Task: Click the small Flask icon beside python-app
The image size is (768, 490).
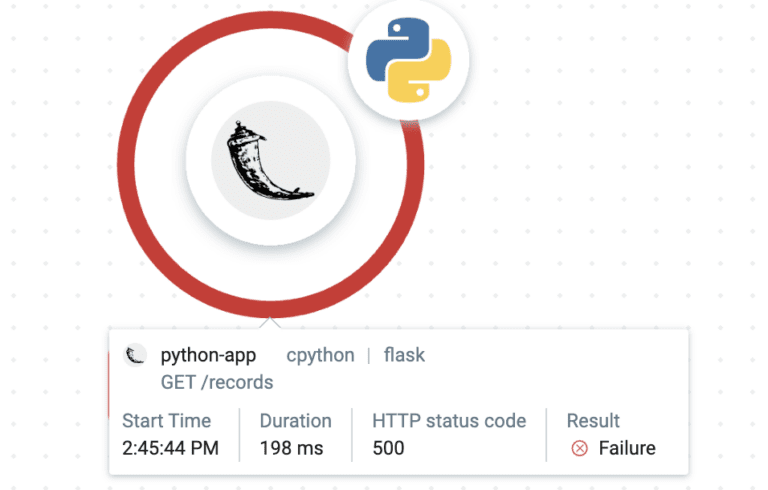Action: (x=135, y=355)
